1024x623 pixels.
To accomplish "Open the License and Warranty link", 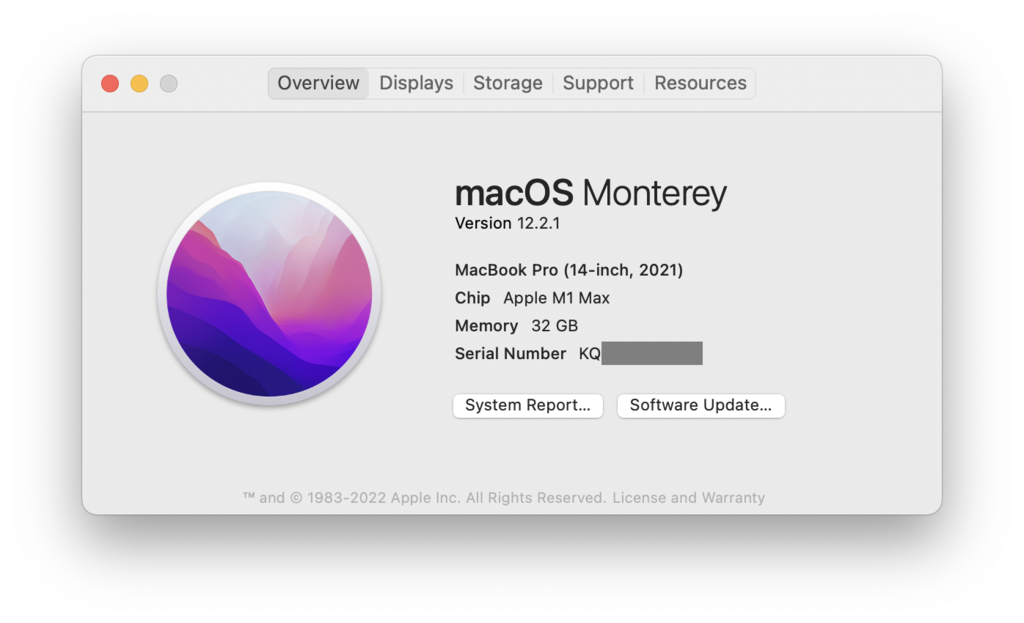I will pyautogui.click(x=688, y=497).
